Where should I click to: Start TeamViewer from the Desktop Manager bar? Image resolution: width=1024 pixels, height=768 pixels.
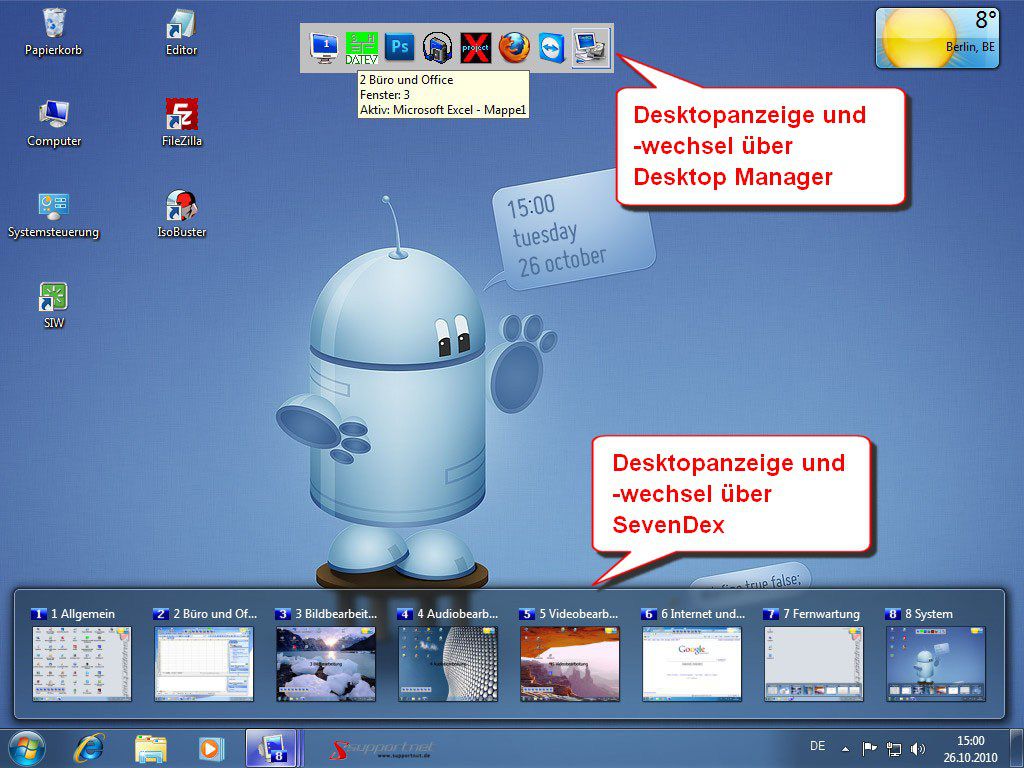coord(552,46)
